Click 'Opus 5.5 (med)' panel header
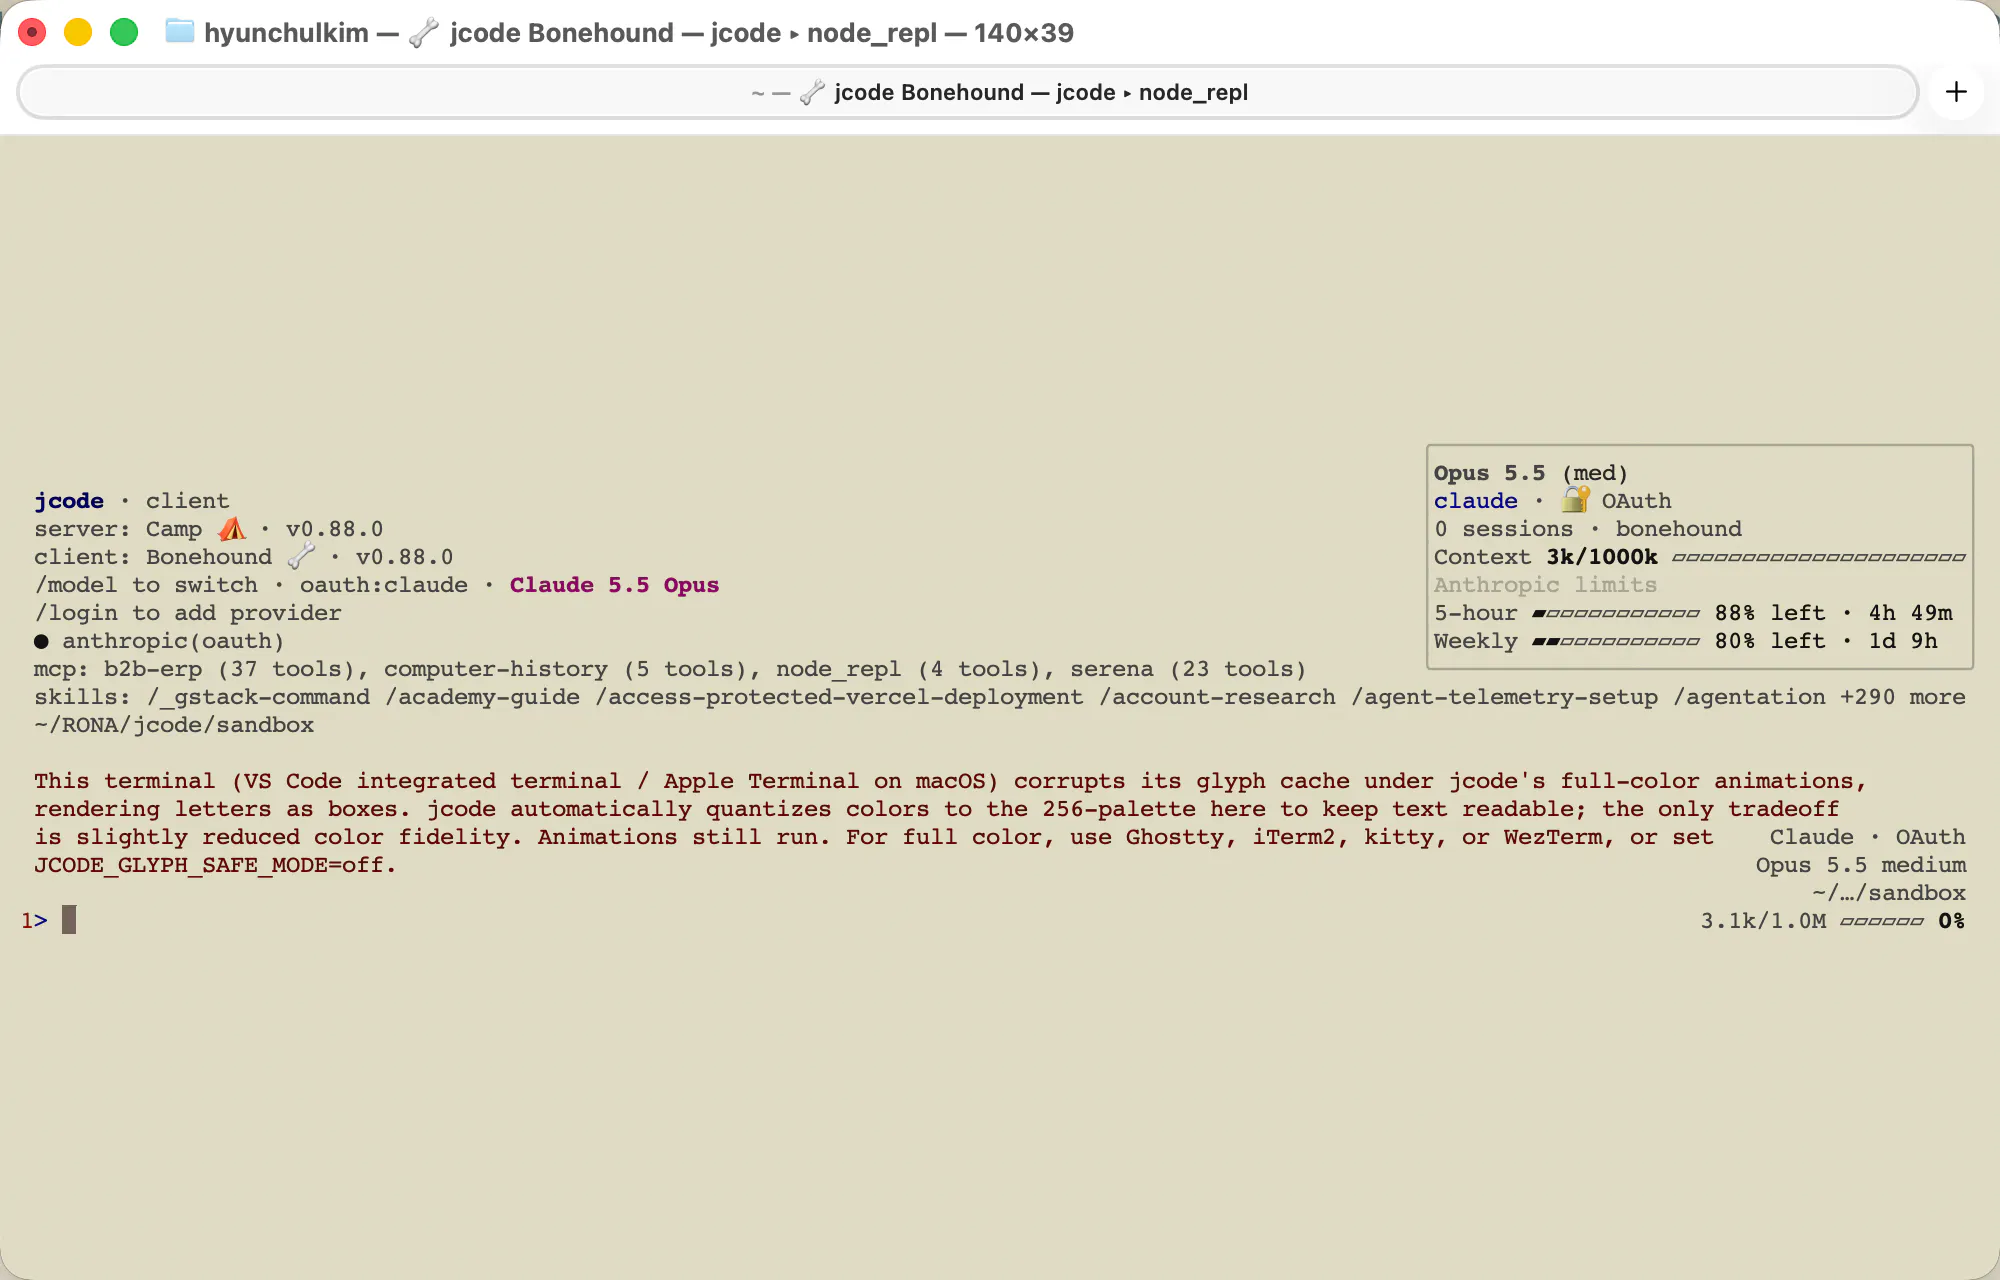Viewport: 2000px width, 1280px height. tap(1531, 473)
